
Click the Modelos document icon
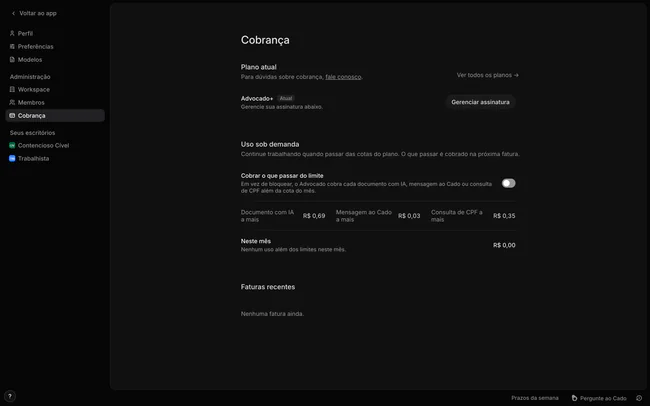click(12, 60)
